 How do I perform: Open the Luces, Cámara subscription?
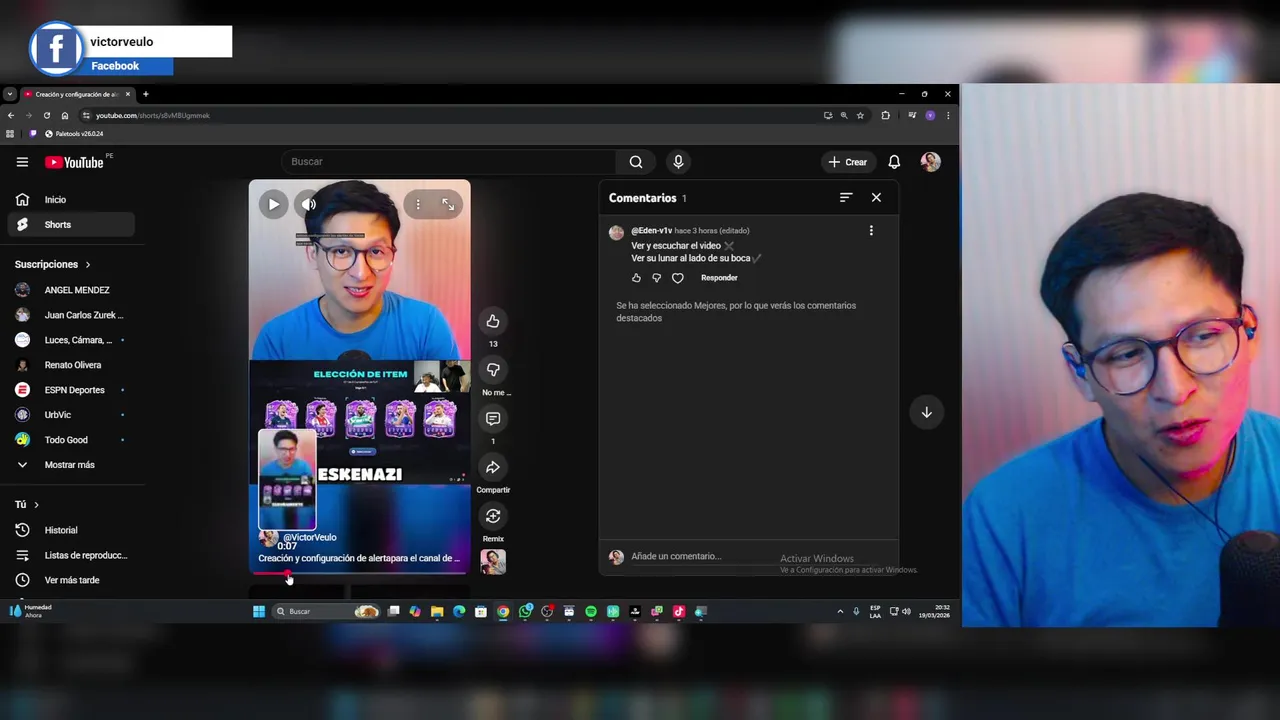click(x=70, y=340)
